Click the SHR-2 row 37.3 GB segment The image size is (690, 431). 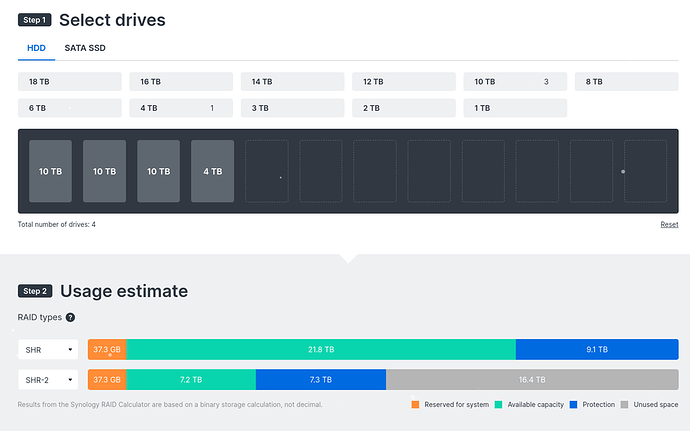(x=107, y=379)
